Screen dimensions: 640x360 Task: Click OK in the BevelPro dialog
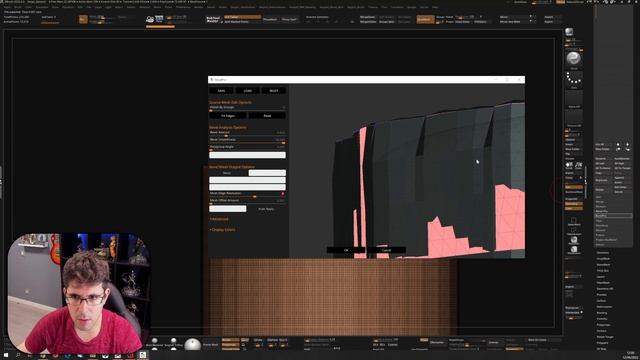coord(346,250)
